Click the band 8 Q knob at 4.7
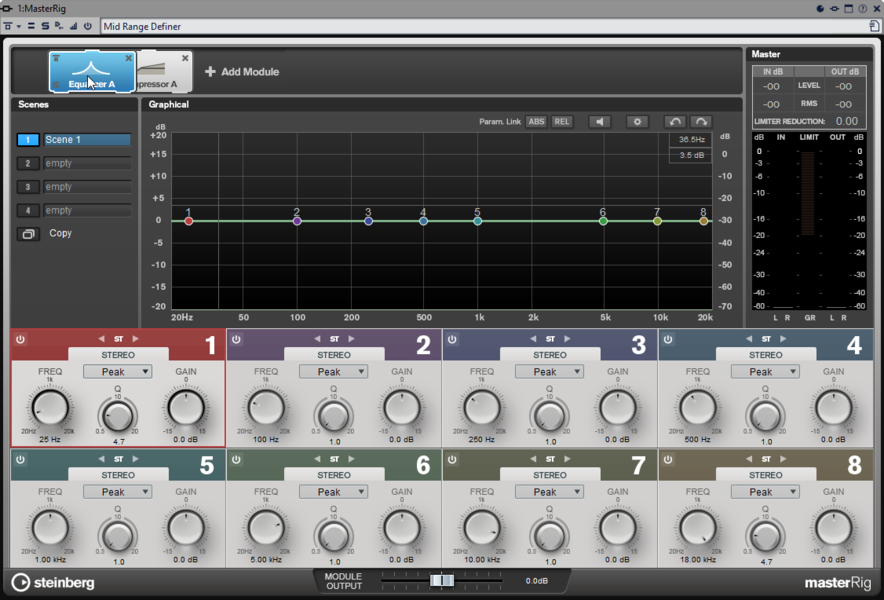 pyautogui.click(x=765, y=536)
